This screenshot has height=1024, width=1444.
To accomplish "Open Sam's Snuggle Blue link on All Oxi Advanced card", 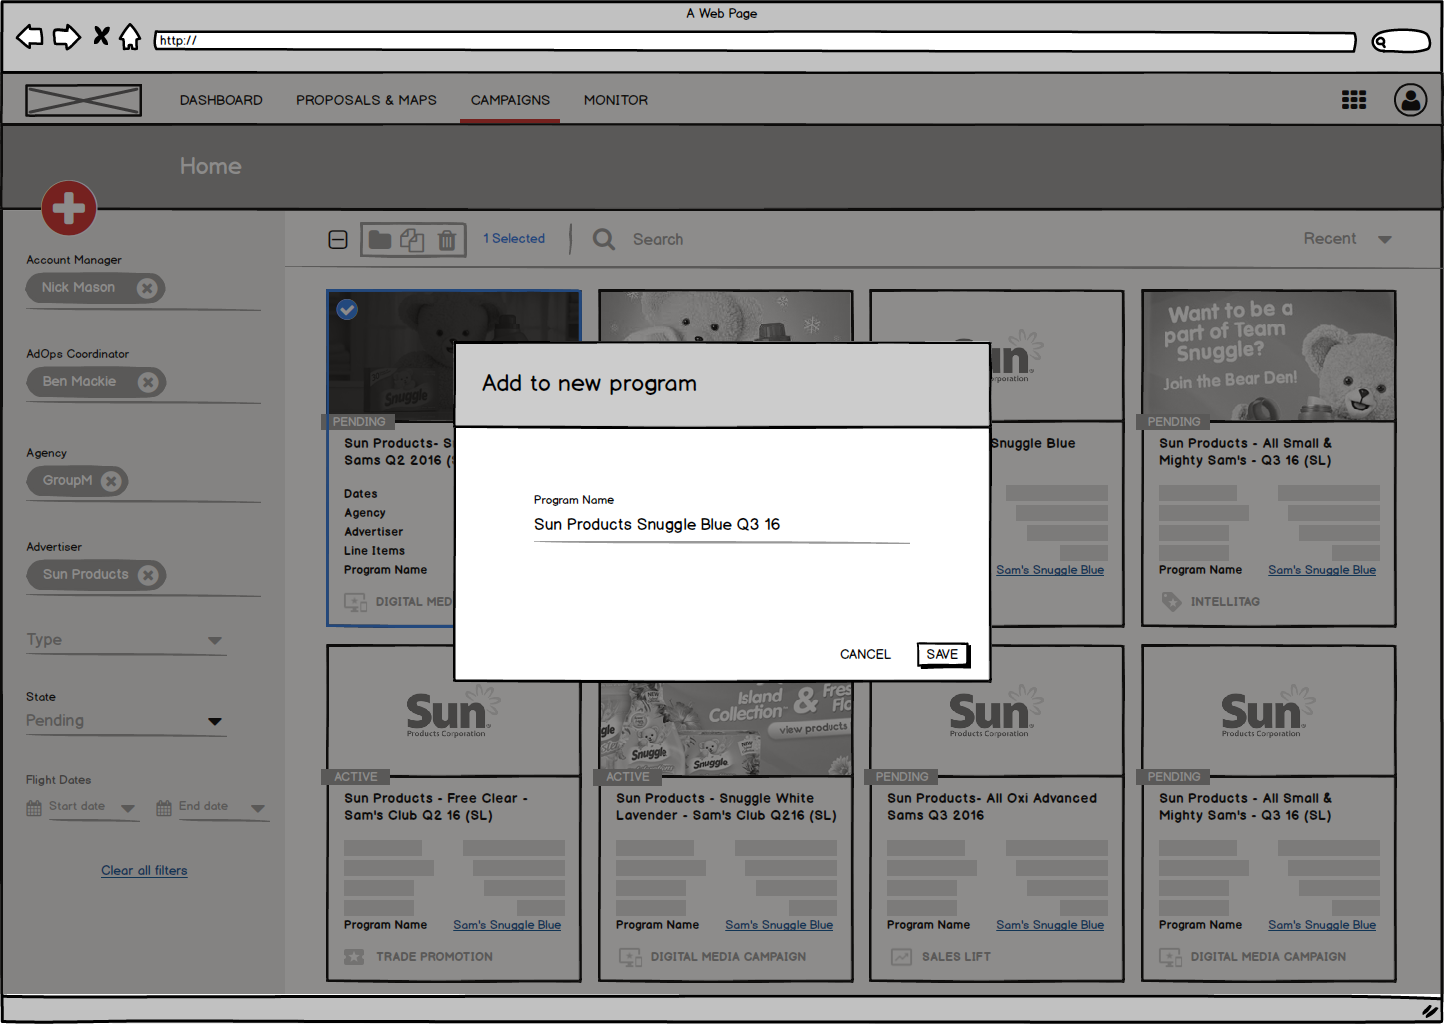I will pos(1050,925).
